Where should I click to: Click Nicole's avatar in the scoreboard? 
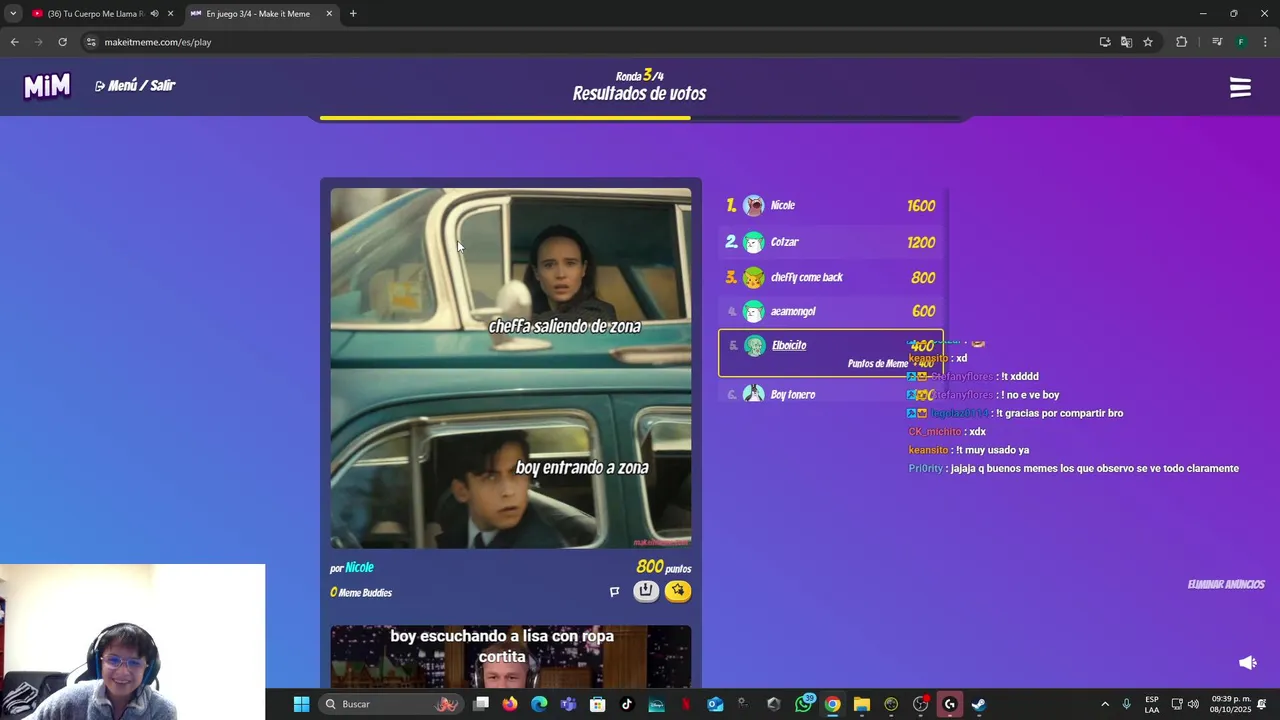tap(754, 206)
